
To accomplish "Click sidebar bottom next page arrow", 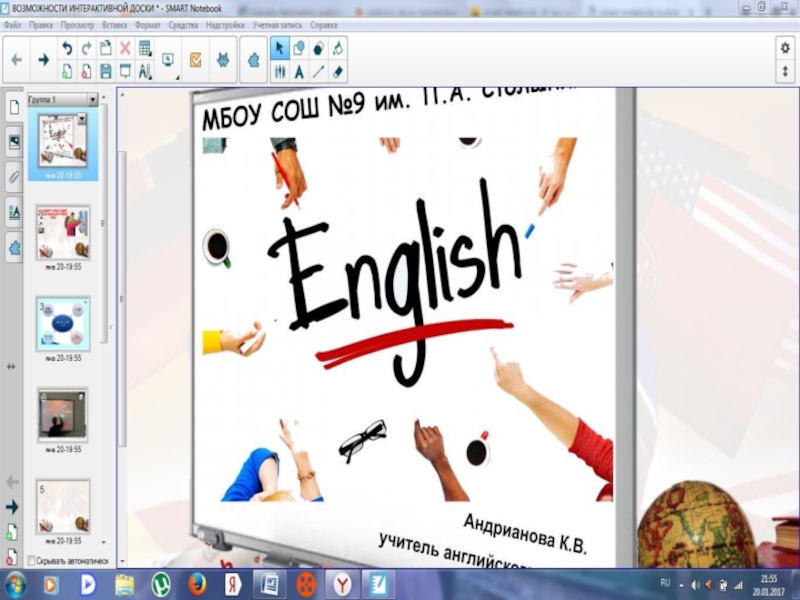I will (x=12, y=507).
